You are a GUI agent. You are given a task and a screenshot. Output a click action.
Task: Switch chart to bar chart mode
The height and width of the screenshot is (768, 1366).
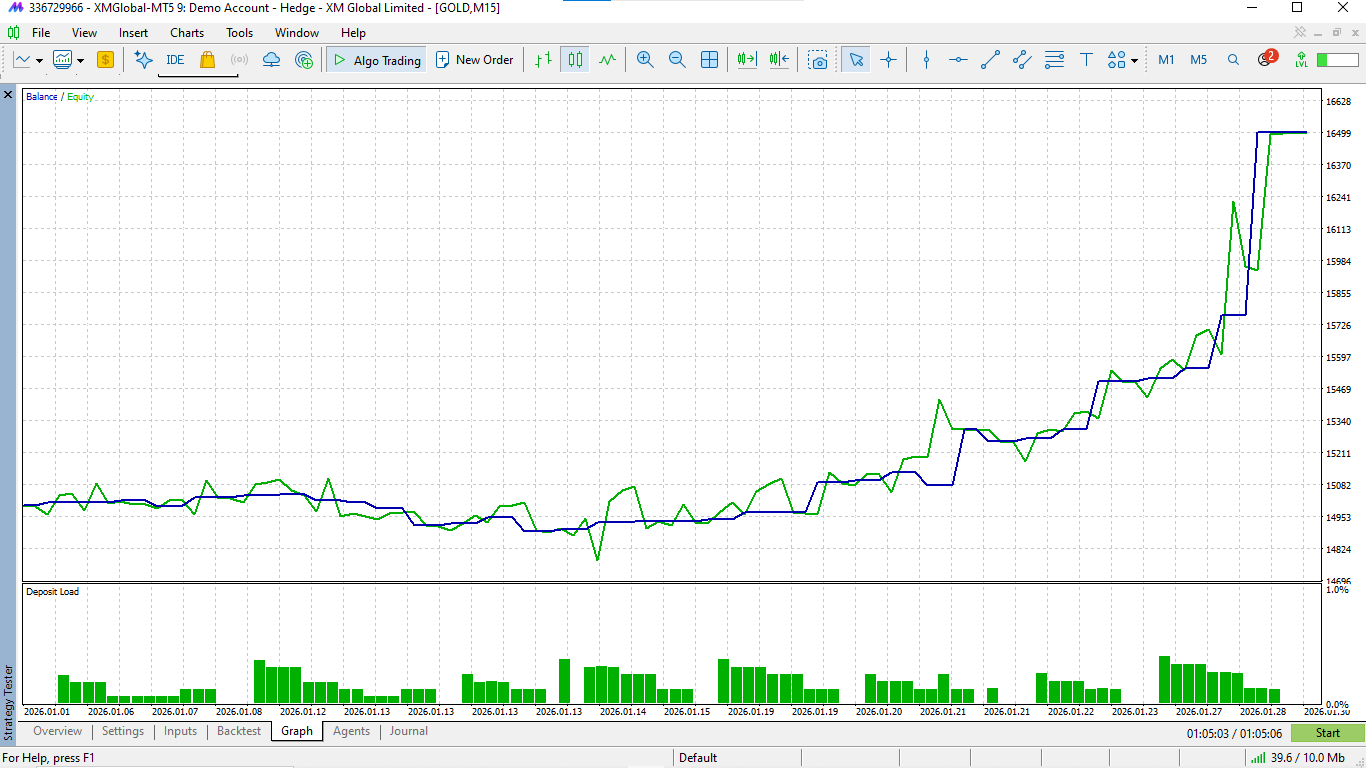(x=543, y=60)
